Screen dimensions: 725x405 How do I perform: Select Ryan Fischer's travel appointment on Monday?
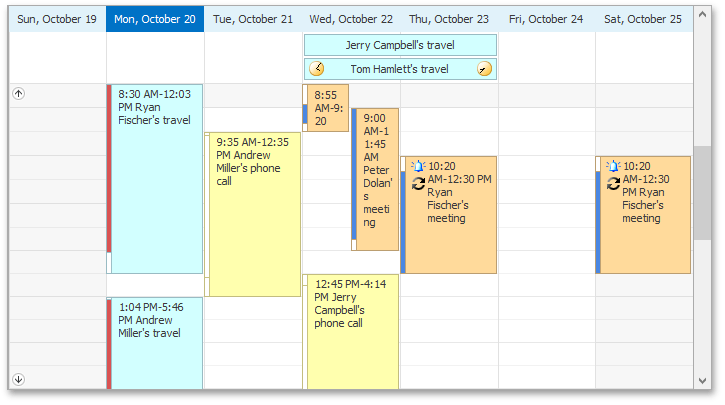point(156,180)
